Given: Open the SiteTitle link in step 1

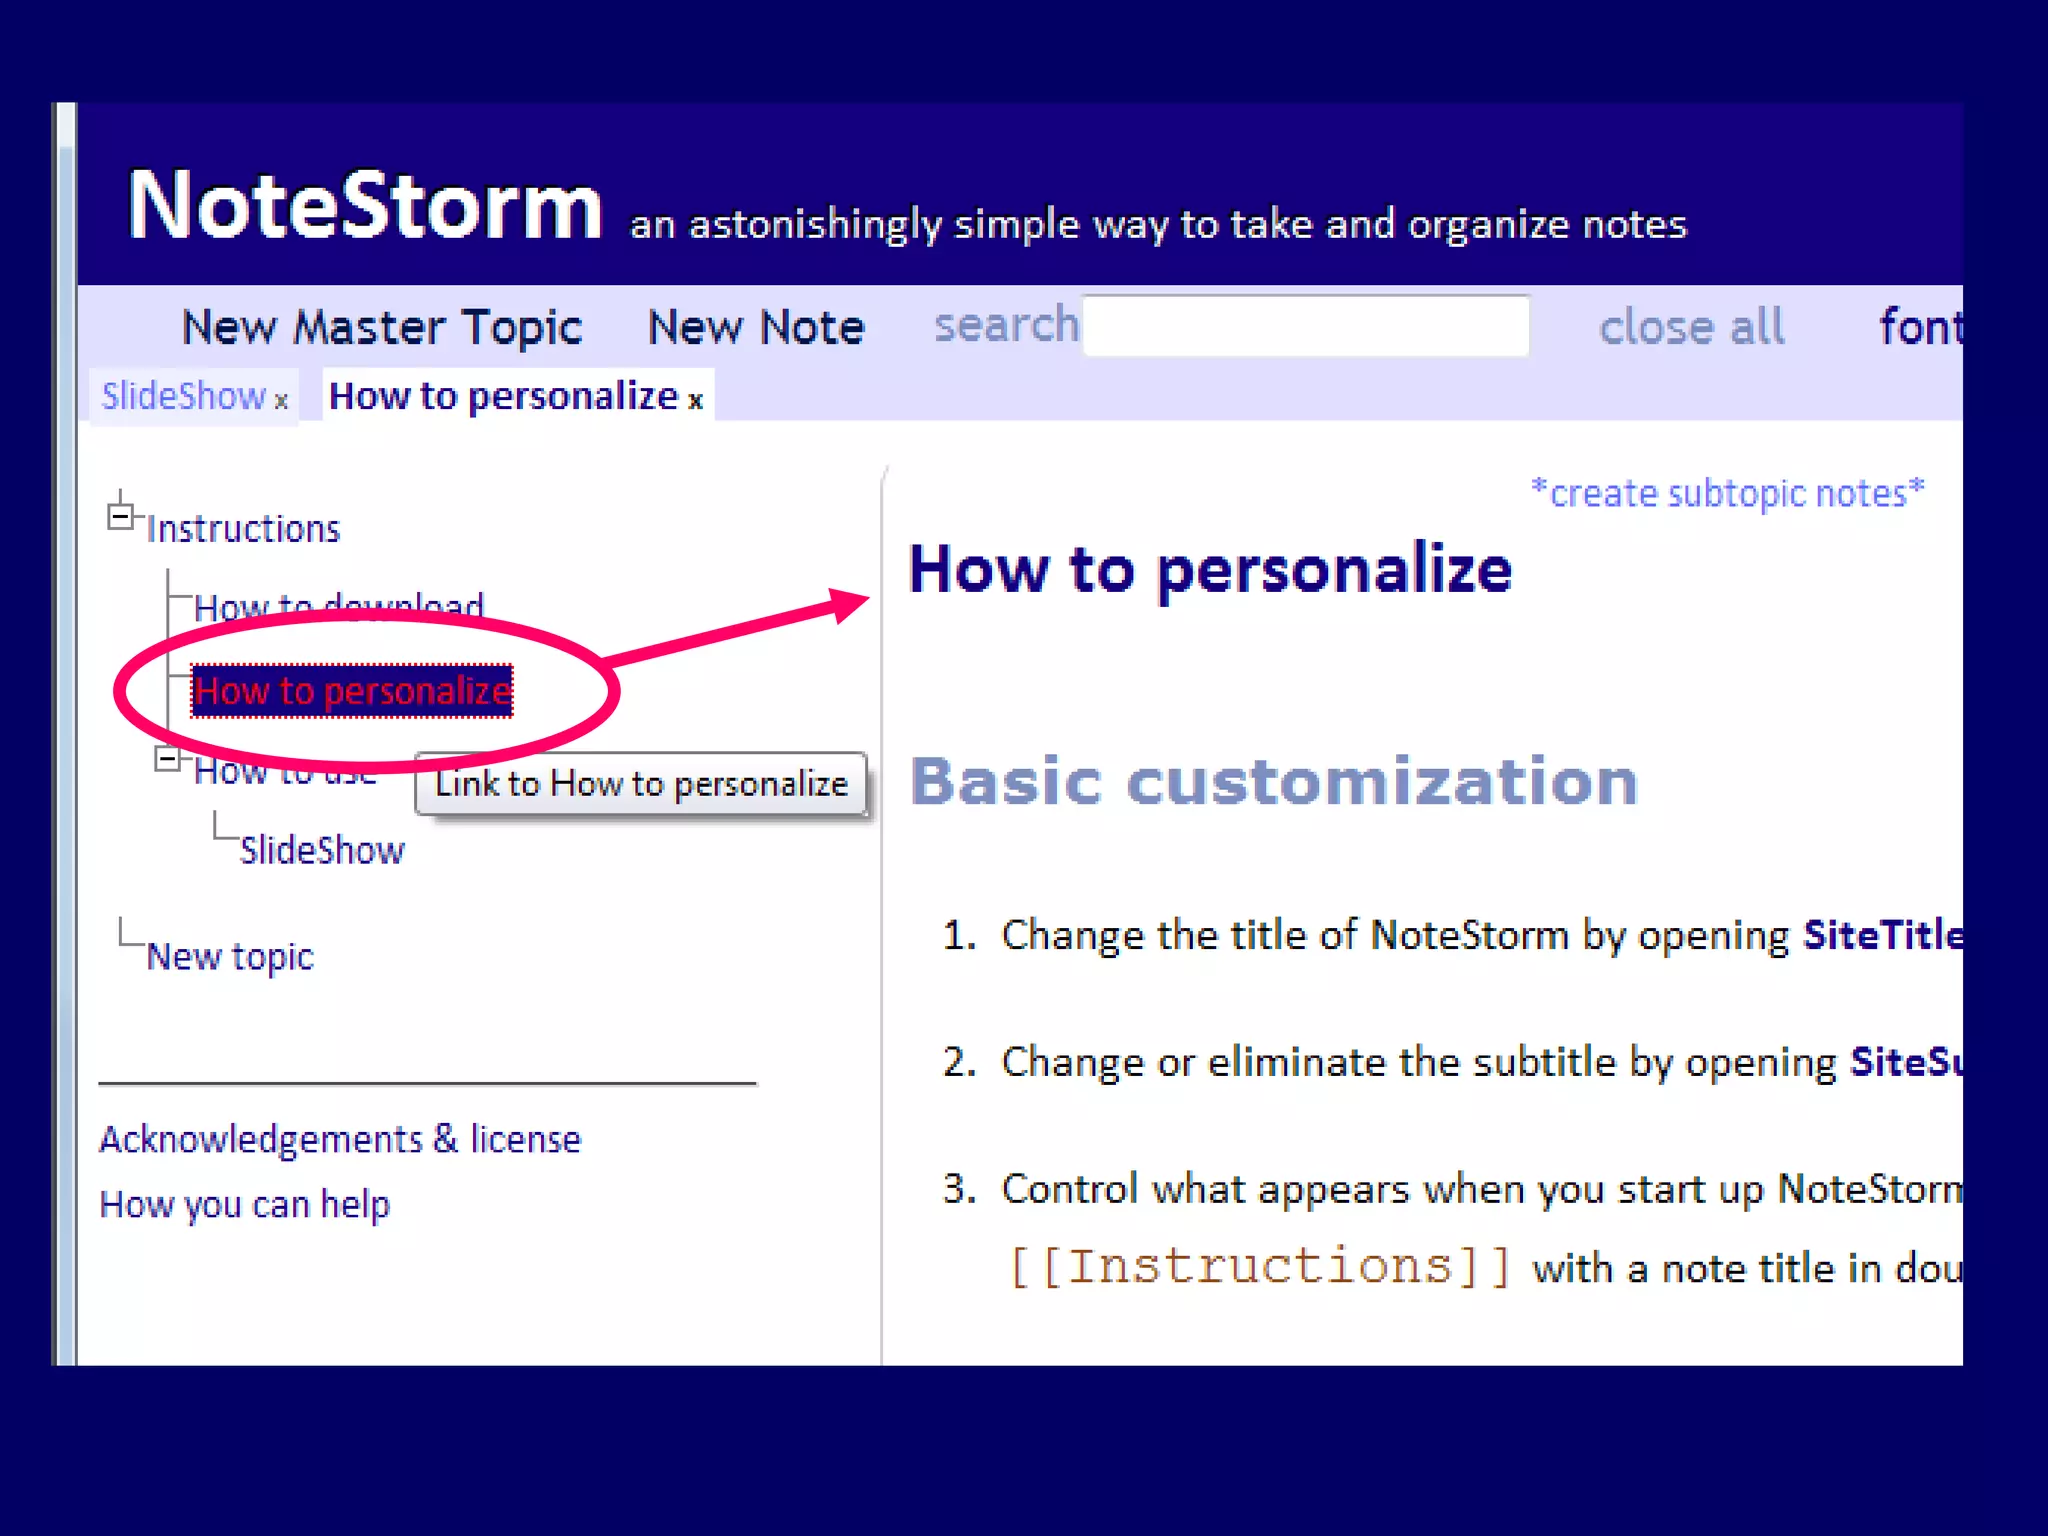Looking at the screenshot, I should click(1880, 934).
